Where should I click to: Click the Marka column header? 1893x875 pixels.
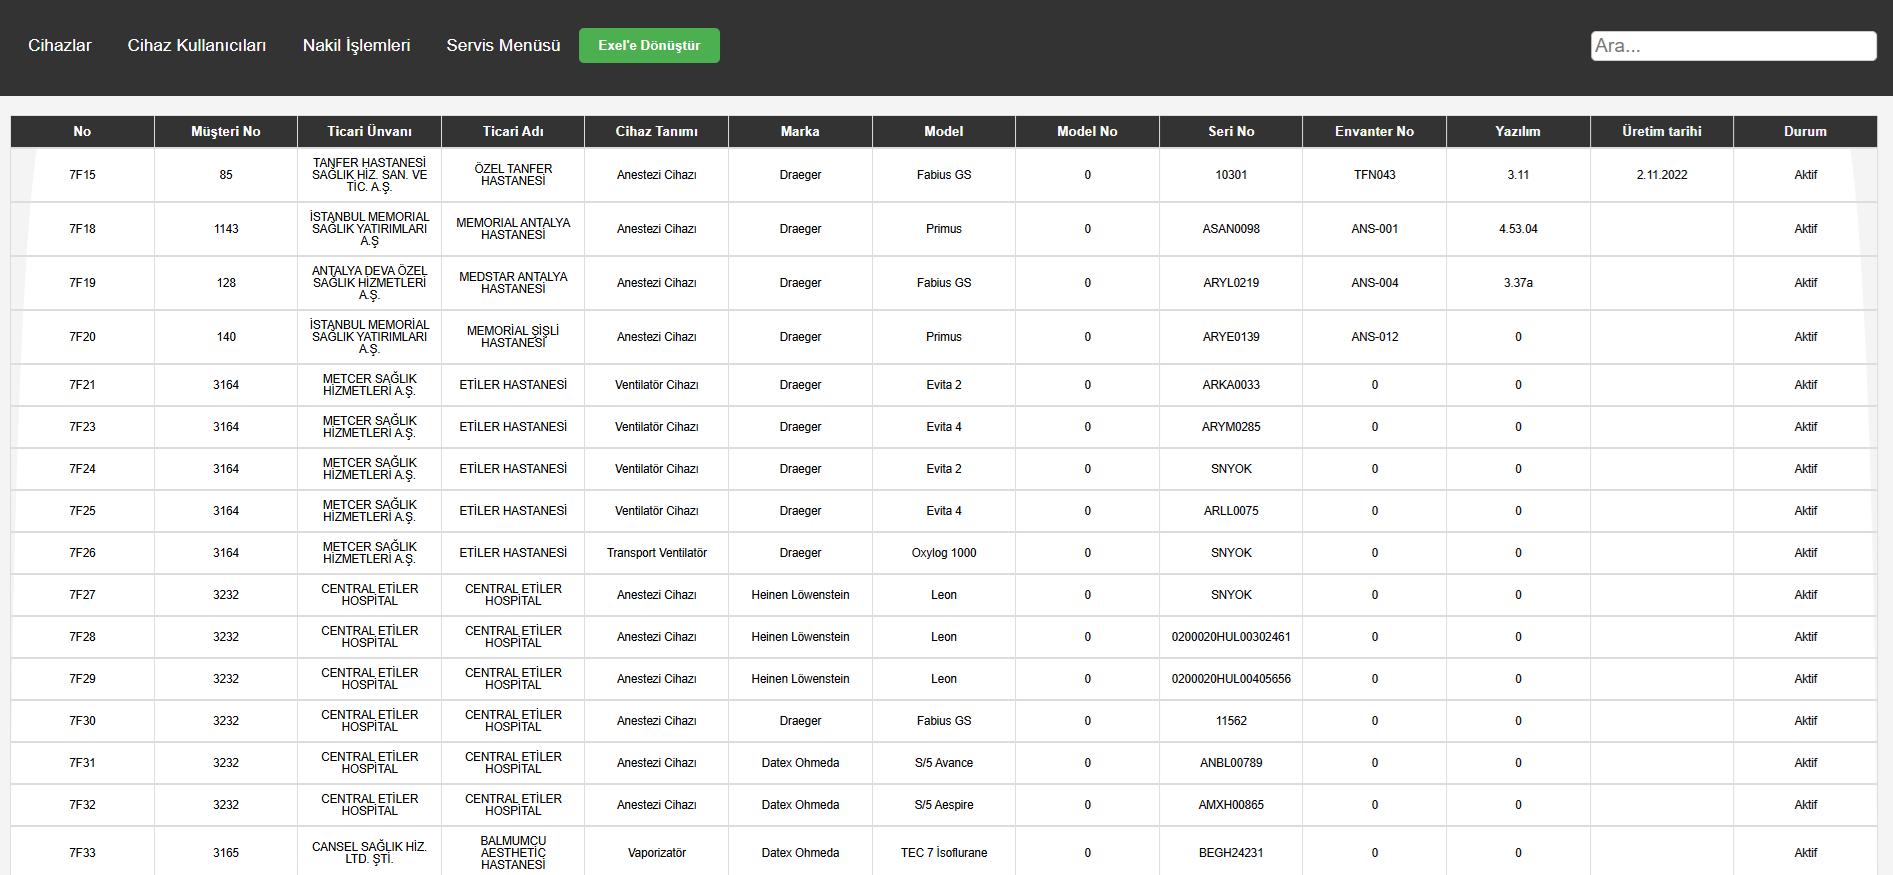click(800, 131)
